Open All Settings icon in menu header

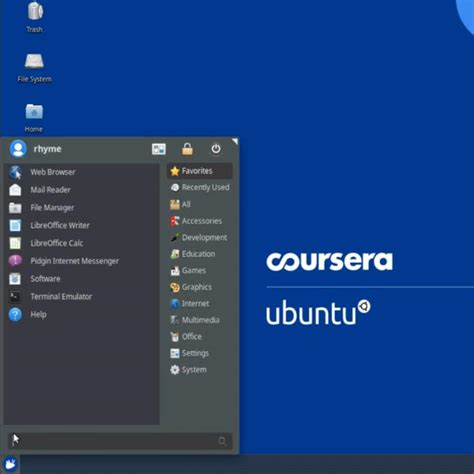coord(159,149)
